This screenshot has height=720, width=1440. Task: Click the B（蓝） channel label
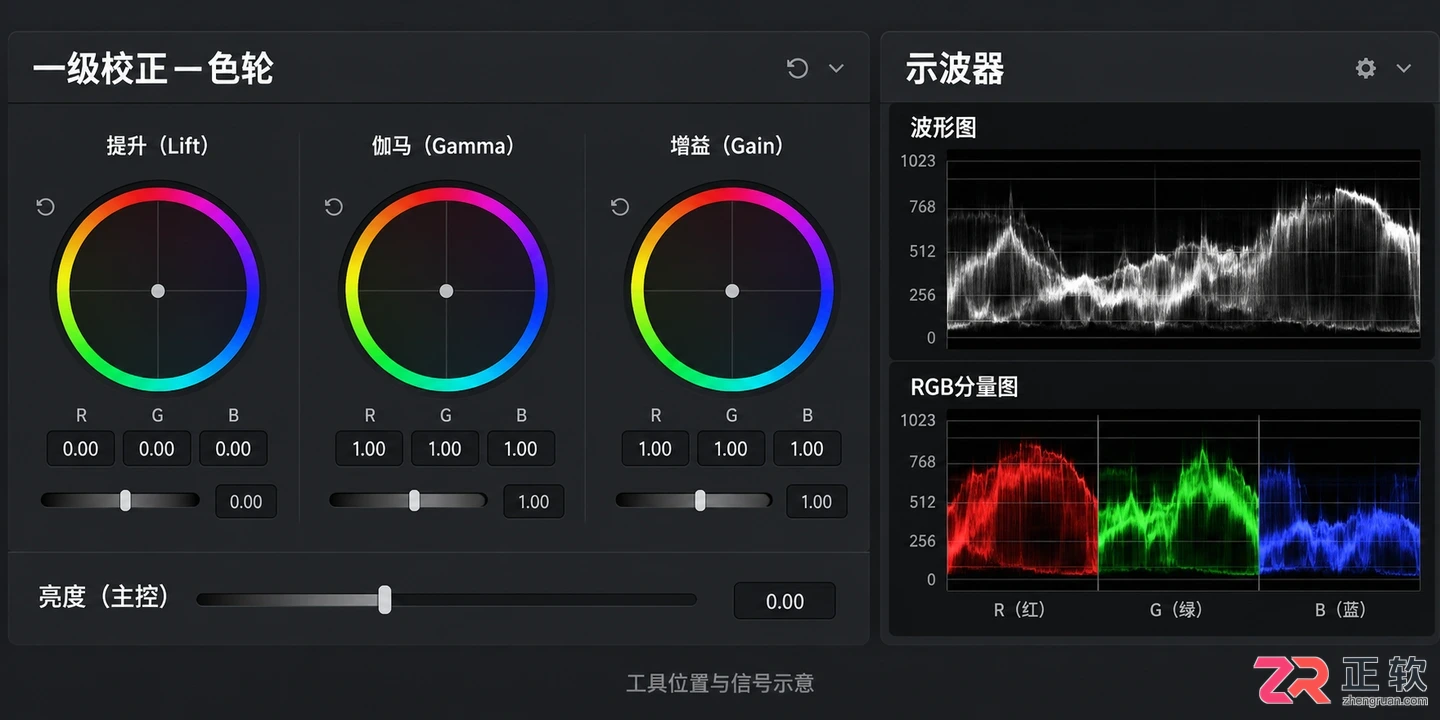[x=1340, y=609]
